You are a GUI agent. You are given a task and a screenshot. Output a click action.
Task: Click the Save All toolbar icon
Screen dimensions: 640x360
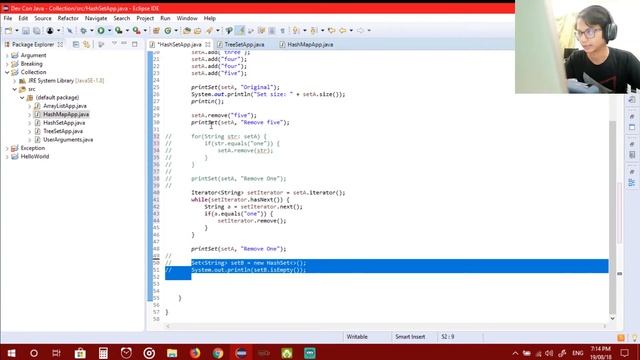[37, 31]
